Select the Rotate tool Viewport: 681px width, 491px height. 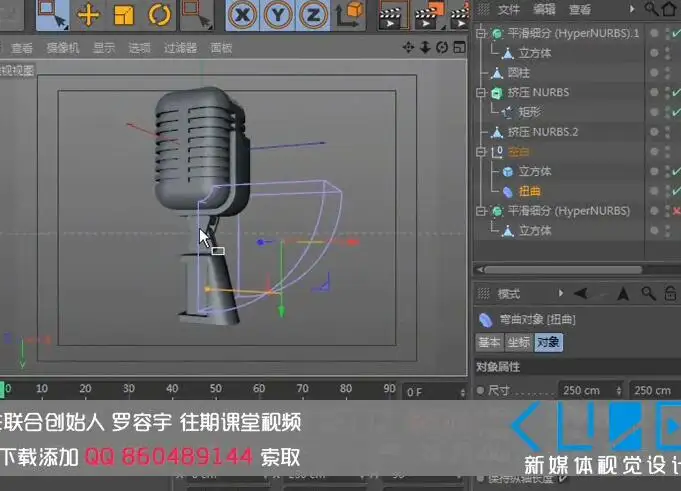click(159, 15)
